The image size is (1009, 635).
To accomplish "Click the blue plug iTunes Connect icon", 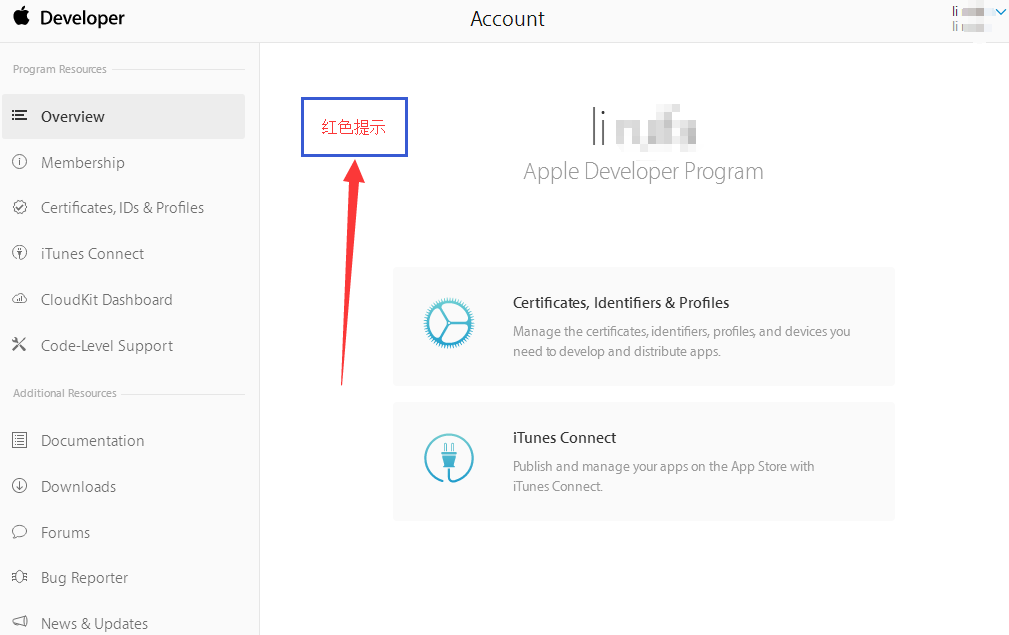I will (449, 458).
